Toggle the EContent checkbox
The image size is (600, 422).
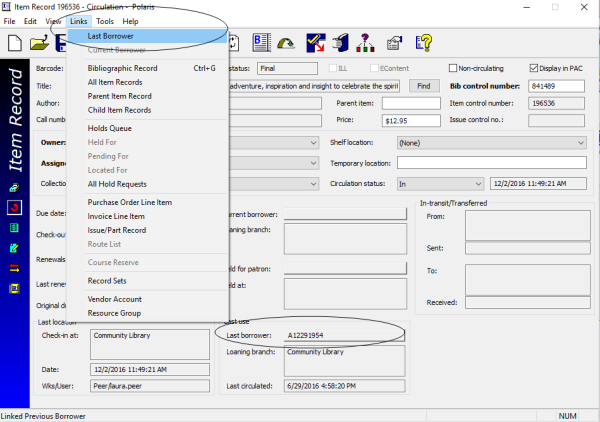point(374,68)
